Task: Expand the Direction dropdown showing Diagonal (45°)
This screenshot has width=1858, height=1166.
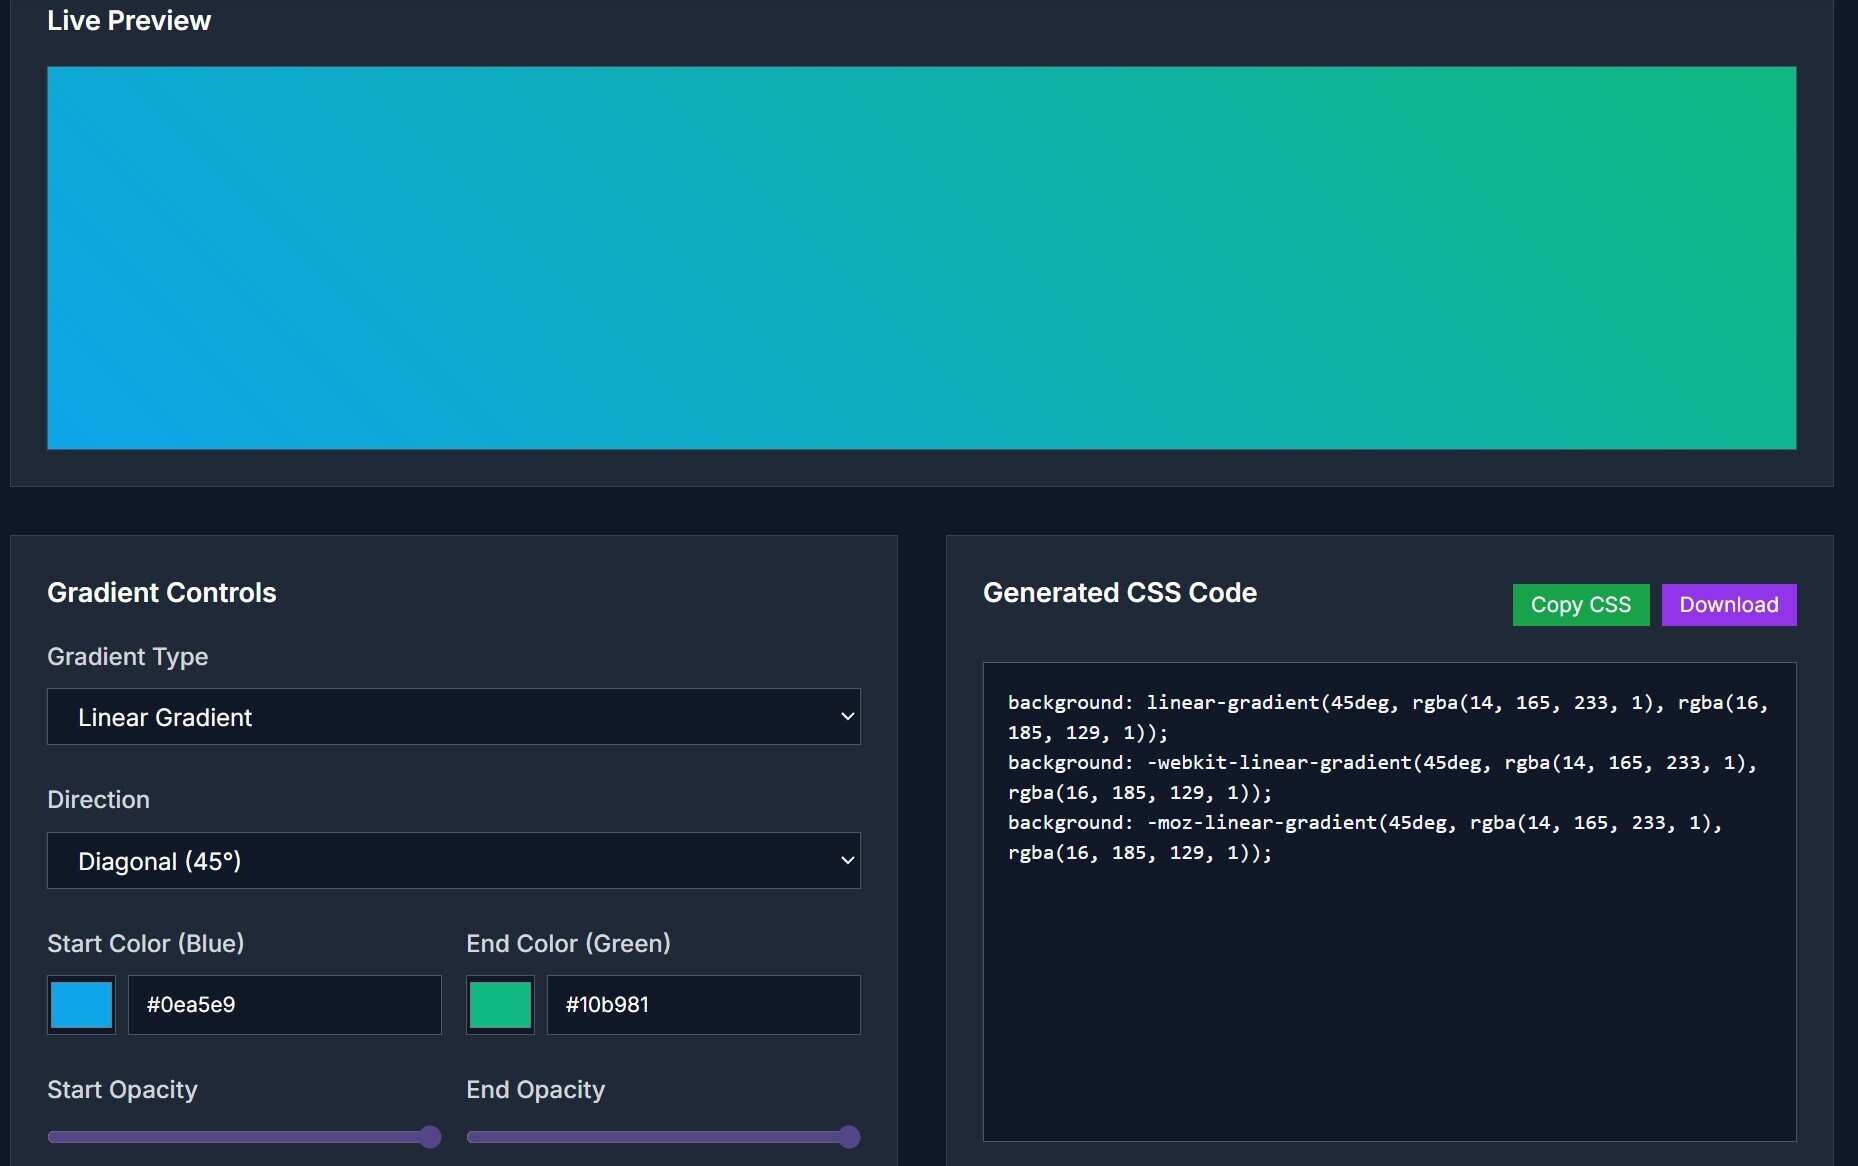Action: (453, 861)
